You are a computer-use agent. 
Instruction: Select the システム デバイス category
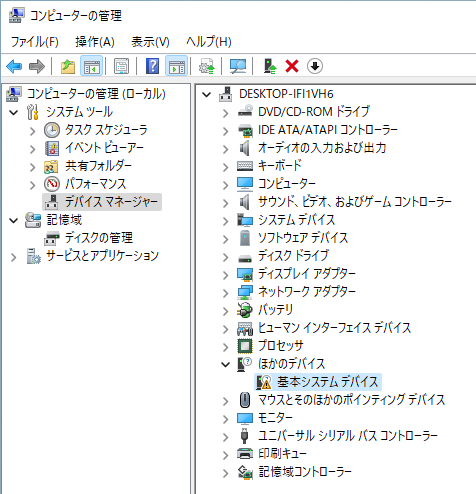pos(296,220)
